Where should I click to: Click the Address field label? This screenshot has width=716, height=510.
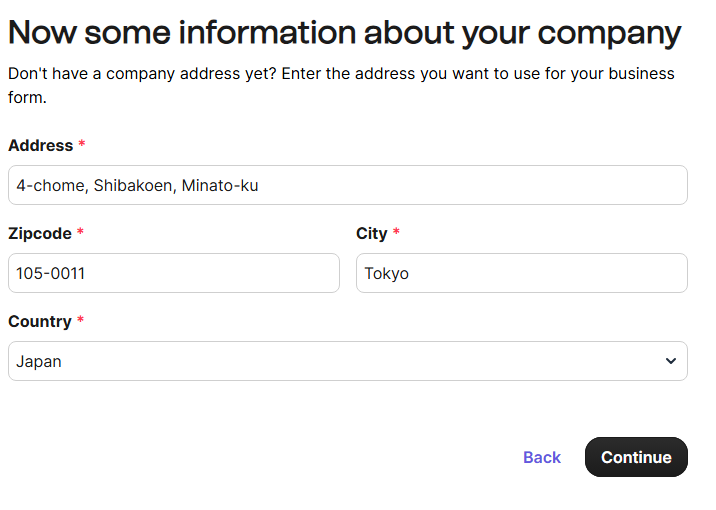coord(40,145)
